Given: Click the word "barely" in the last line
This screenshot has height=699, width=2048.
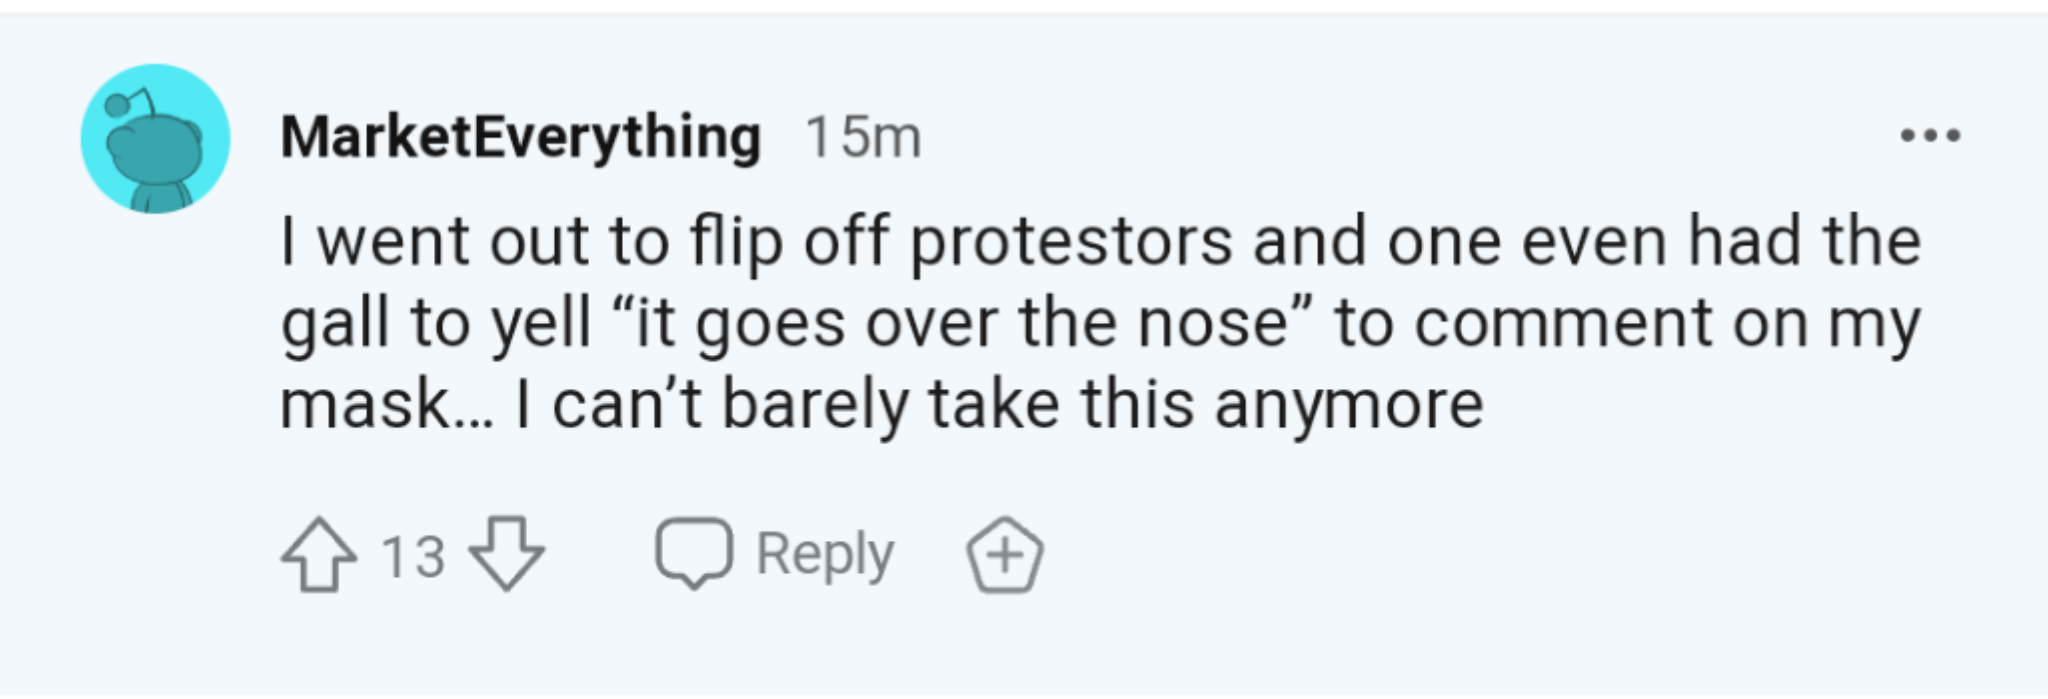Looking at the screenshot, I should [x=814, y=405].
